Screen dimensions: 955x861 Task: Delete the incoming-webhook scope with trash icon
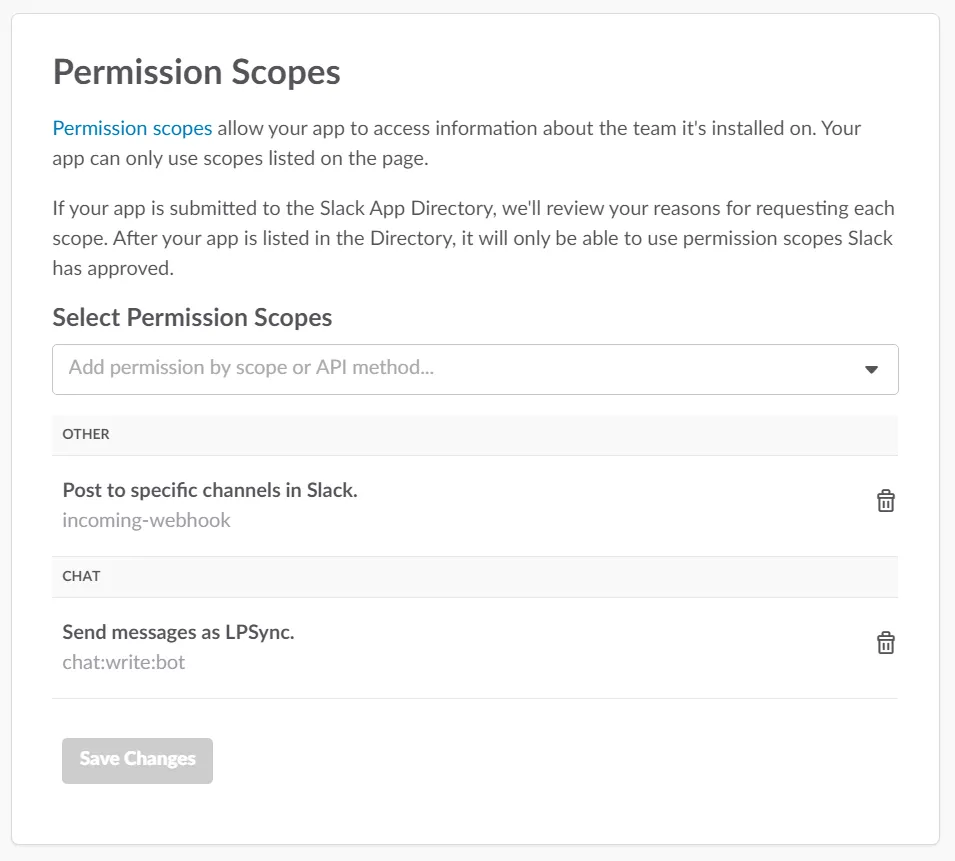(885, 501)
